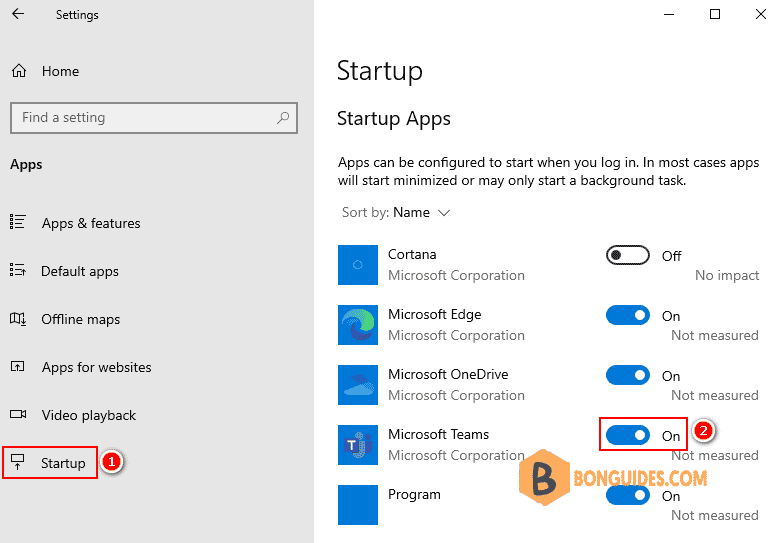
Task: Click the Microsoft Teams app icon
Action: tap(358, 445)
